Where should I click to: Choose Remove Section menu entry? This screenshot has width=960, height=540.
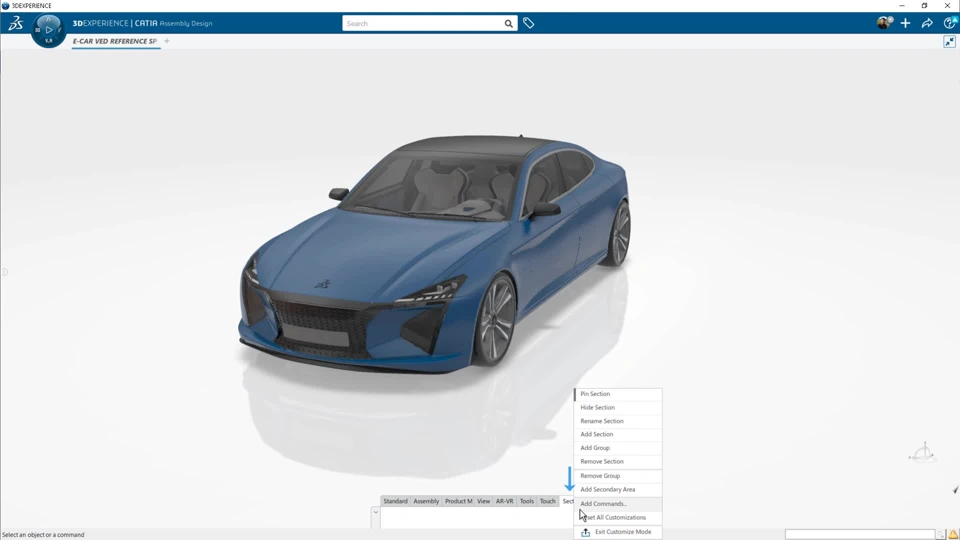(618, 461)
